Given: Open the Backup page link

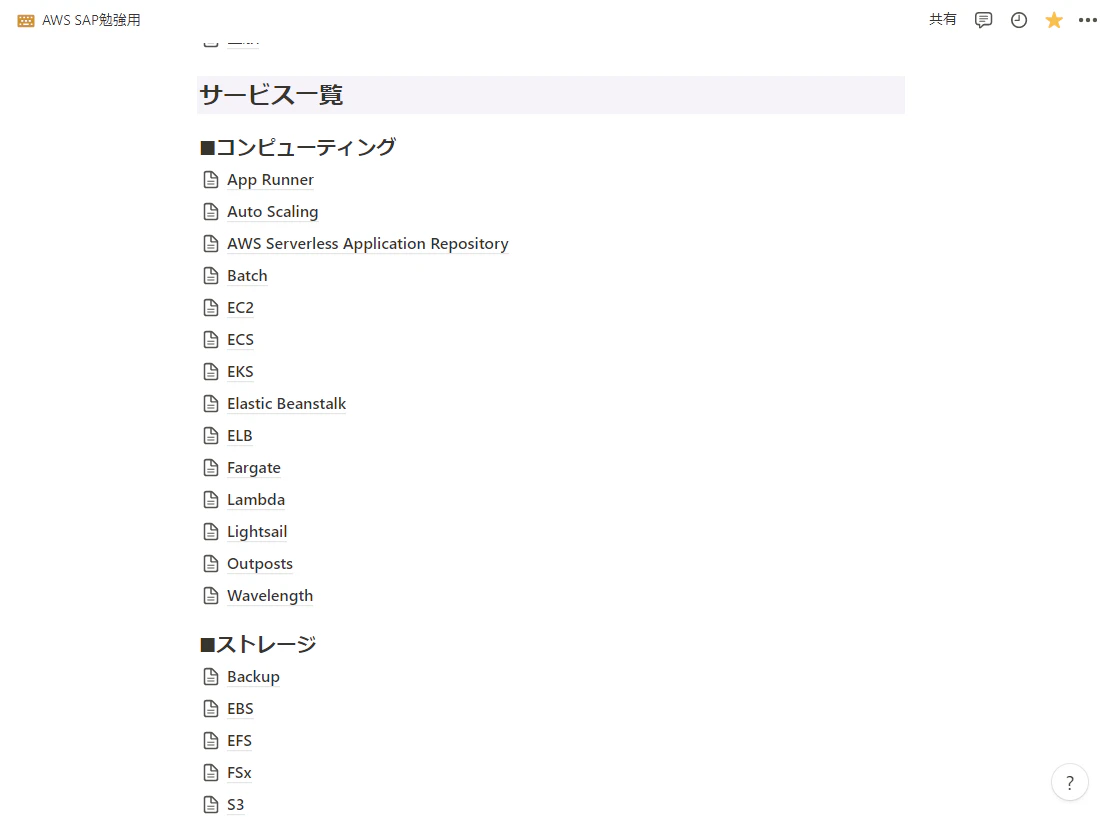Looking at the screenshot, I should [253, 677].
